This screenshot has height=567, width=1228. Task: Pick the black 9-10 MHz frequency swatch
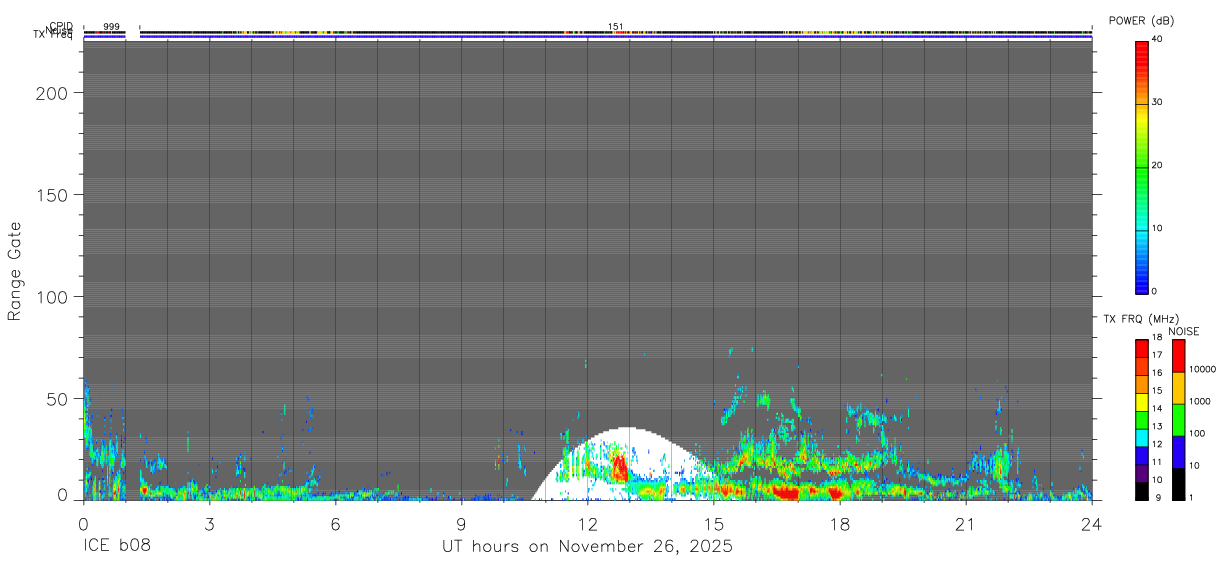point(1142,491)
